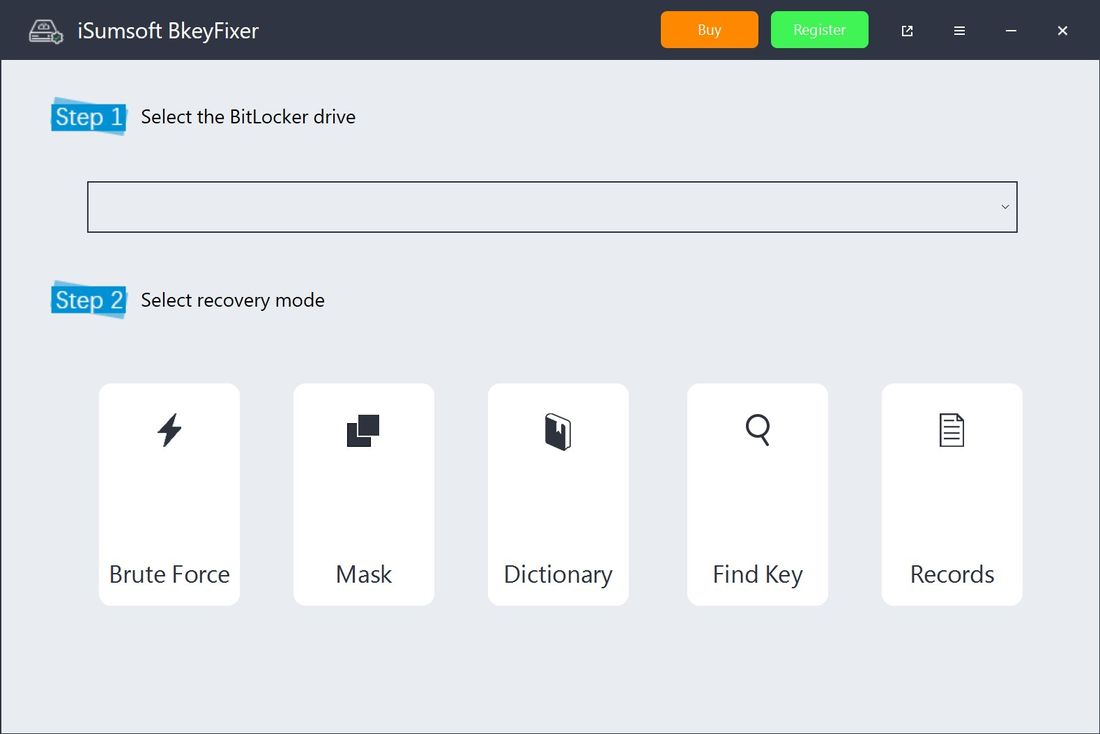This screenshot has width=1100, height=734.
Task: Expand the BitLocker drive dropdown
Action: 552,206
